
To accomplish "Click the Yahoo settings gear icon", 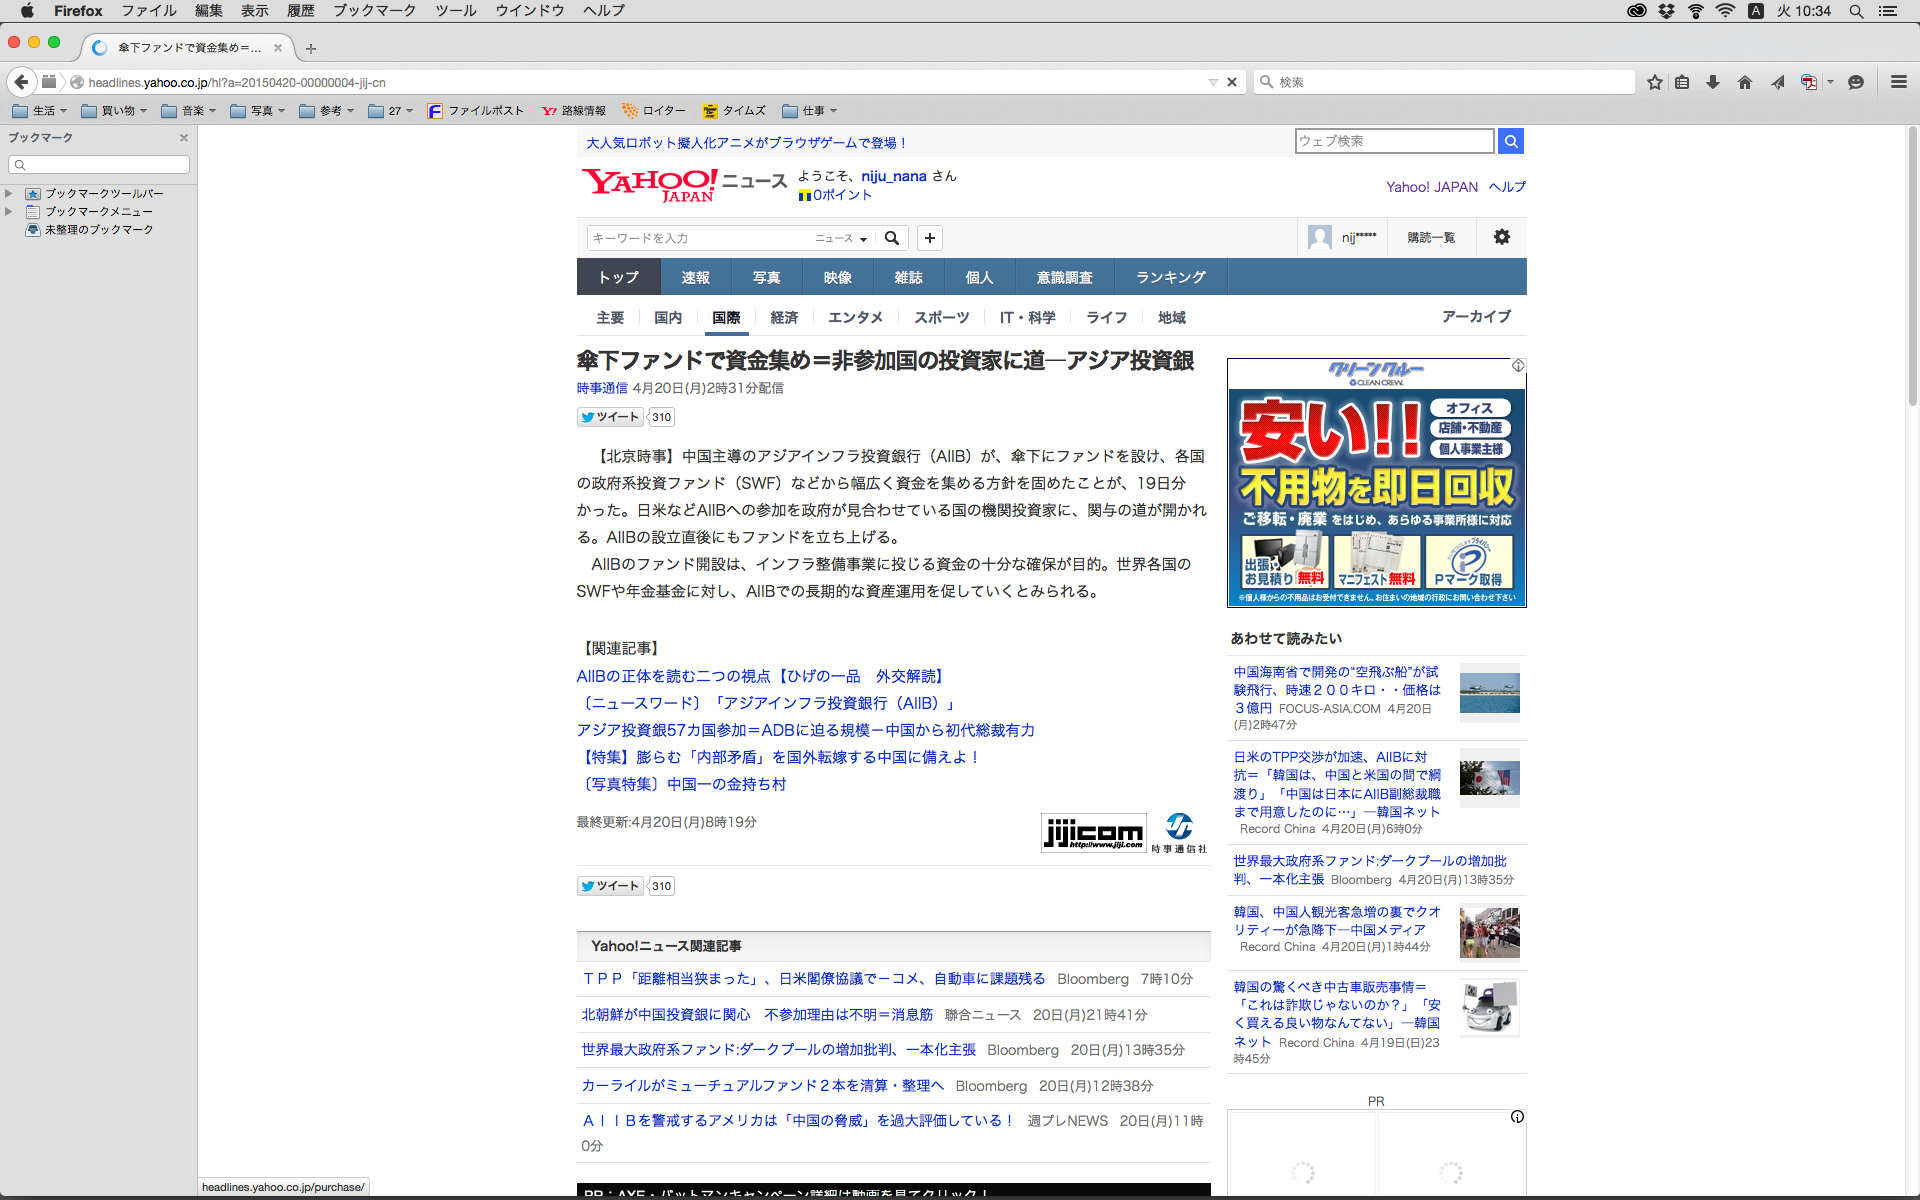I will click(x=1501, y=237).
